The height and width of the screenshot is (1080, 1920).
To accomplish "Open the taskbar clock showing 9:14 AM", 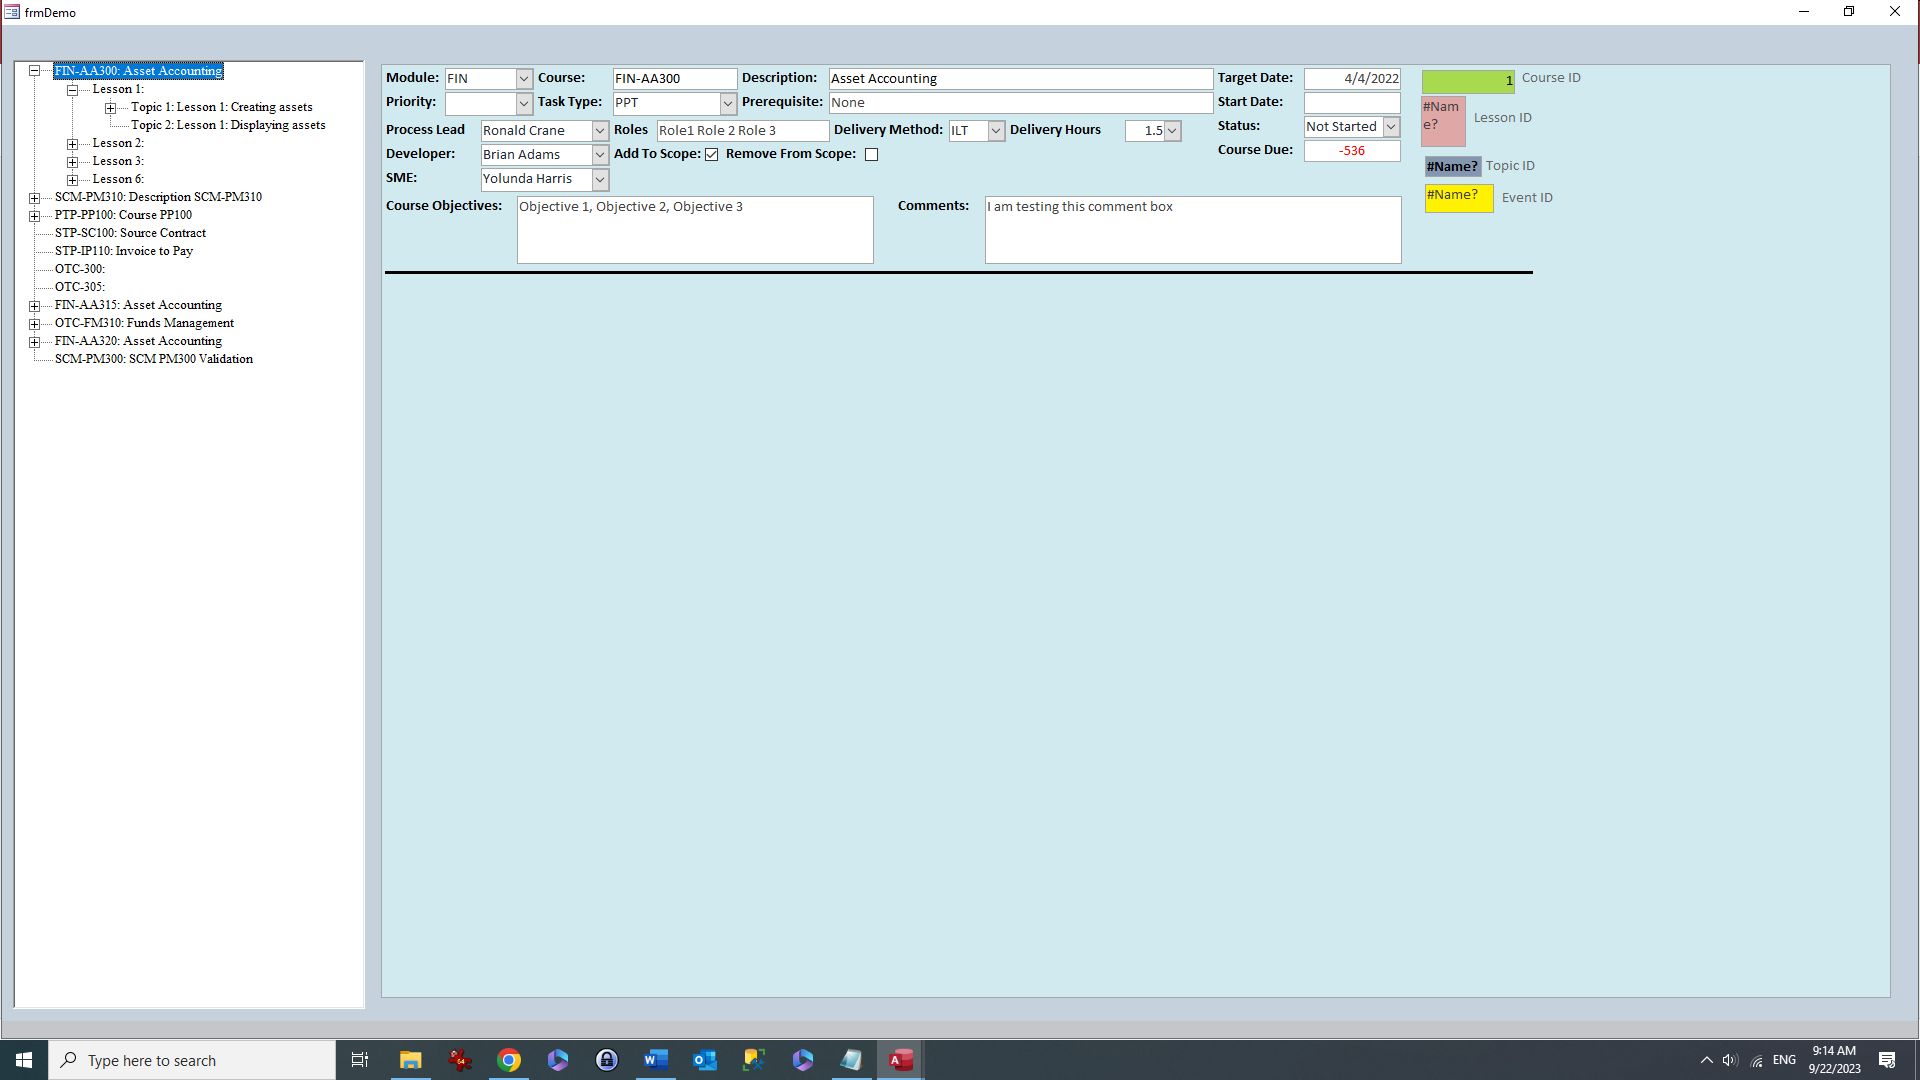I will [x=1833, y=1060].
